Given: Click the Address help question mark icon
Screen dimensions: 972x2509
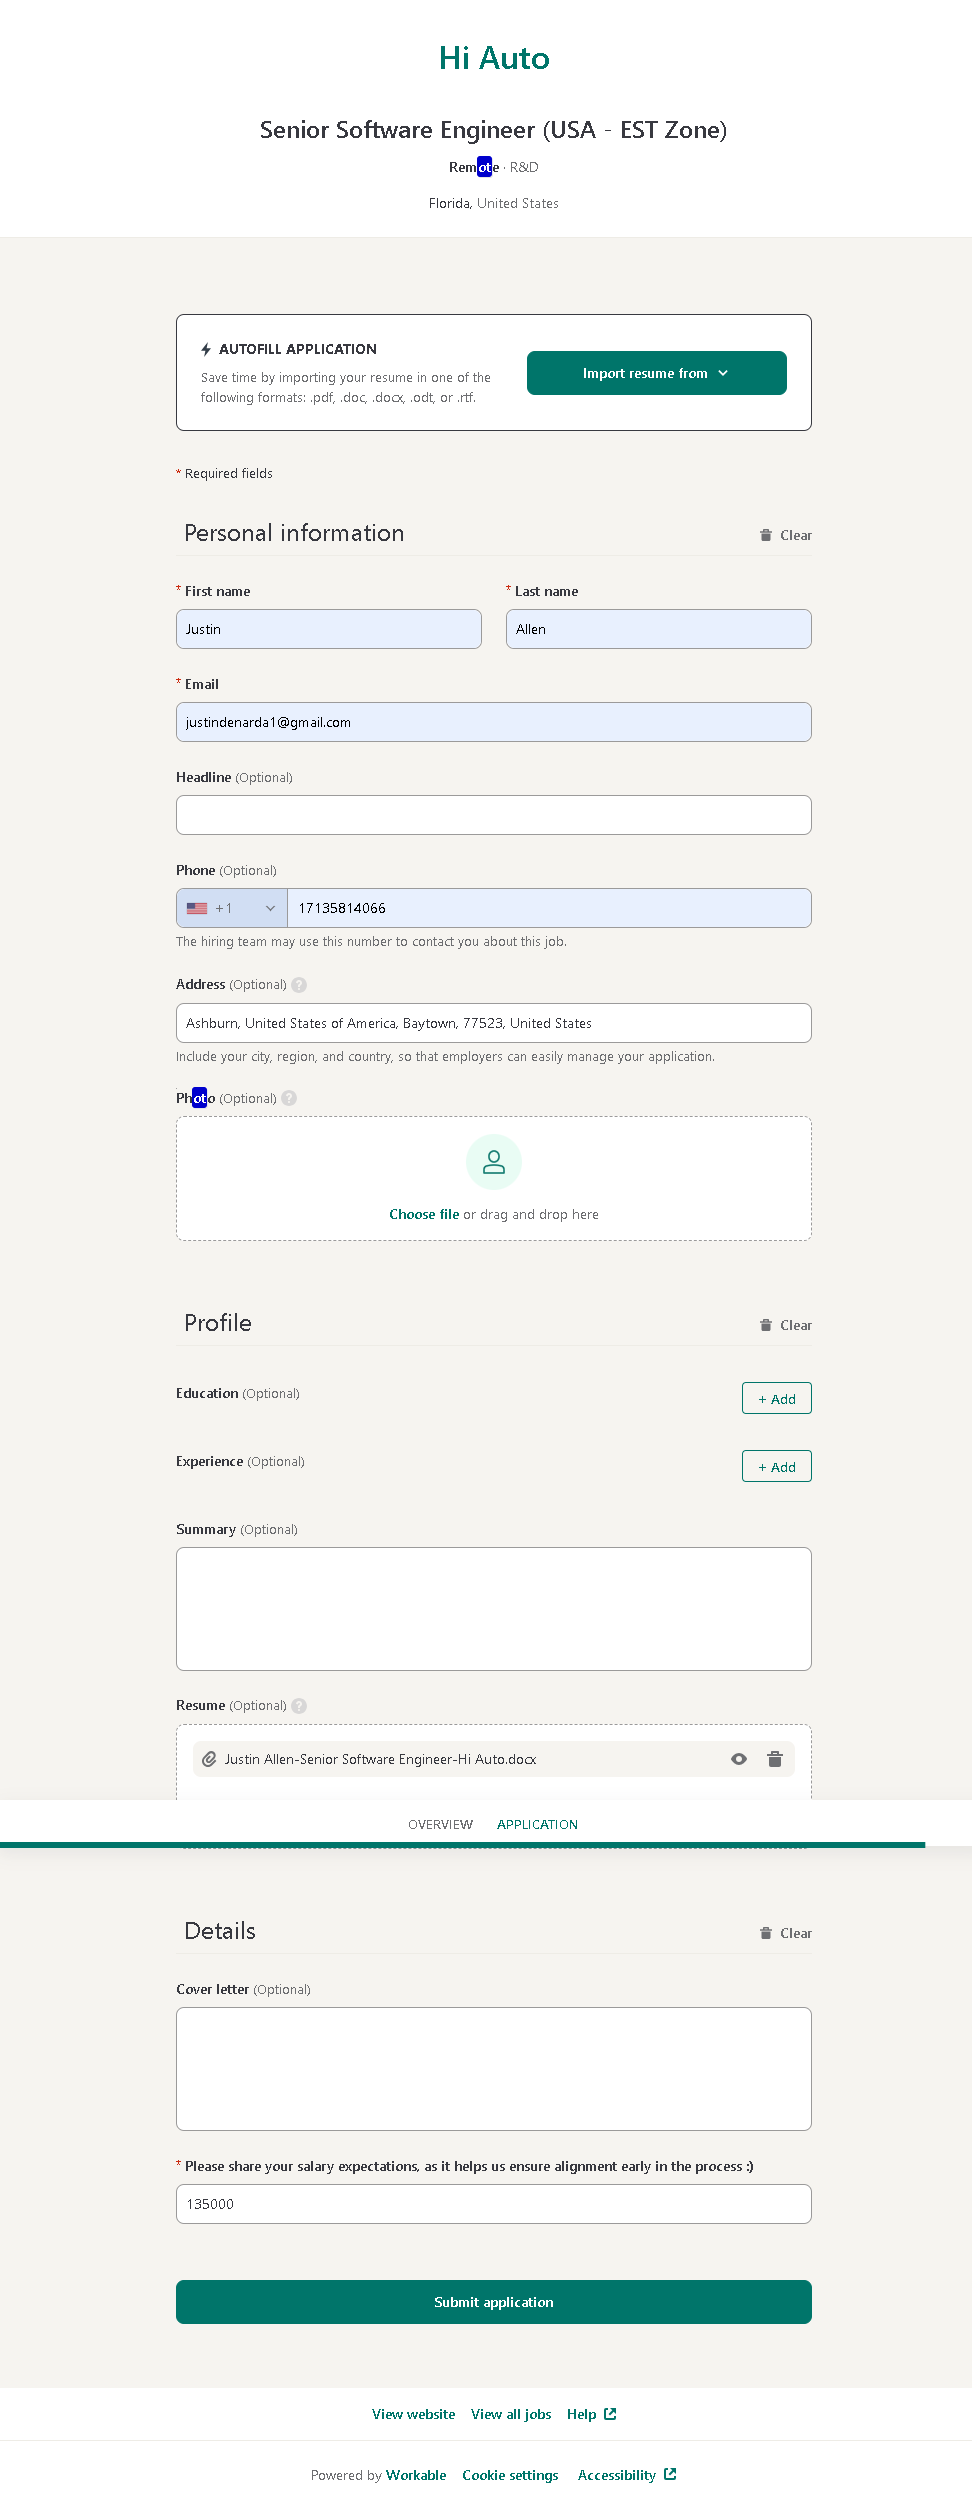Looking at the screenshot, I should [x=299, y=985].
